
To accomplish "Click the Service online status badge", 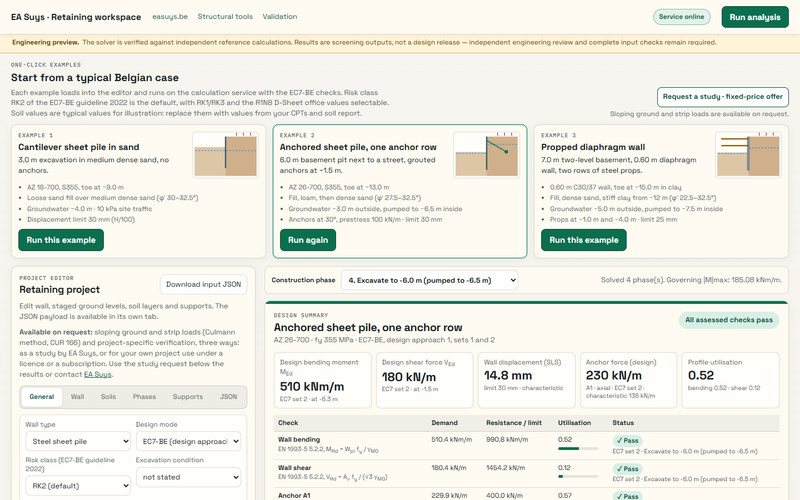I will (x=681, y=17).
